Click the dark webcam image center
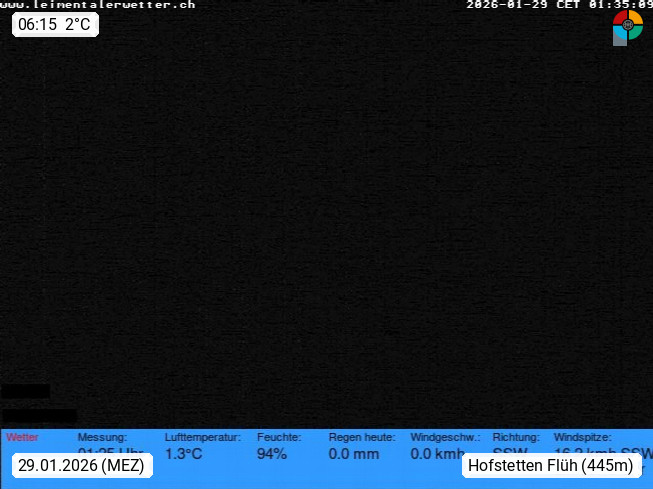The height and width of the screenshot is (489, 653). coord(326,220)
